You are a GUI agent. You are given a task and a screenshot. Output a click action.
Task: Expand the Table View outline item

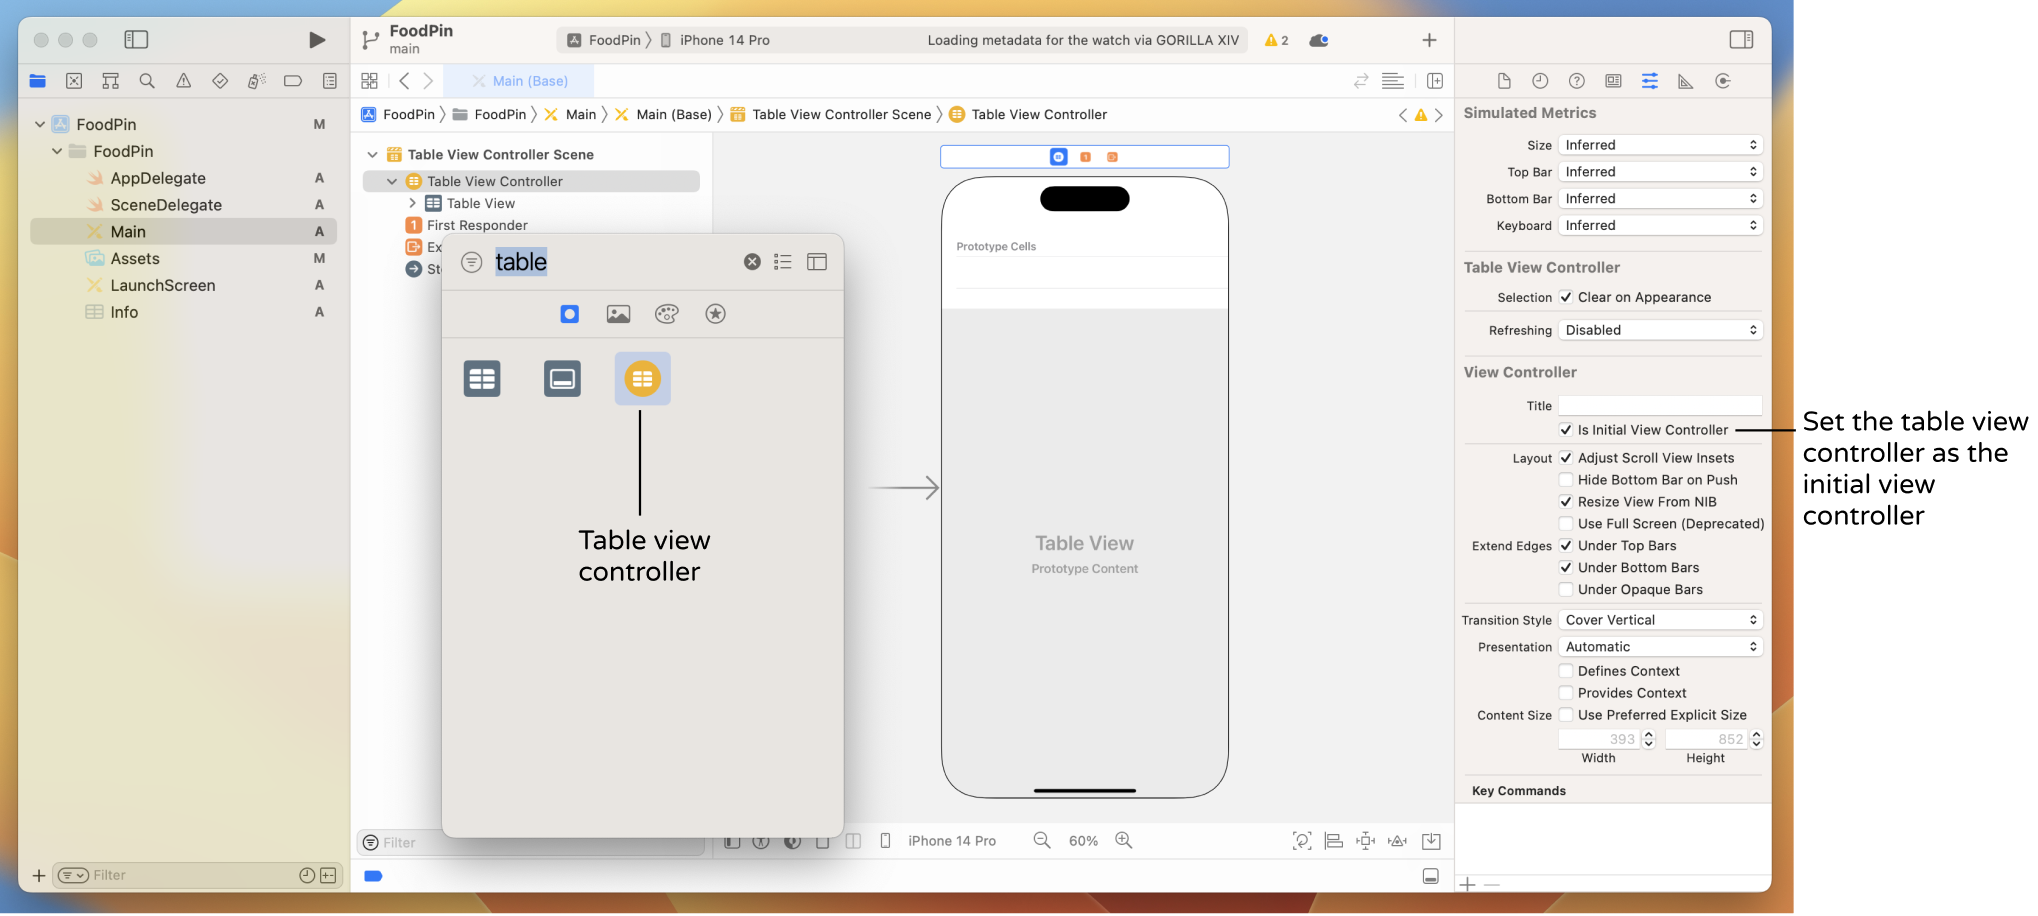(412, 203)
